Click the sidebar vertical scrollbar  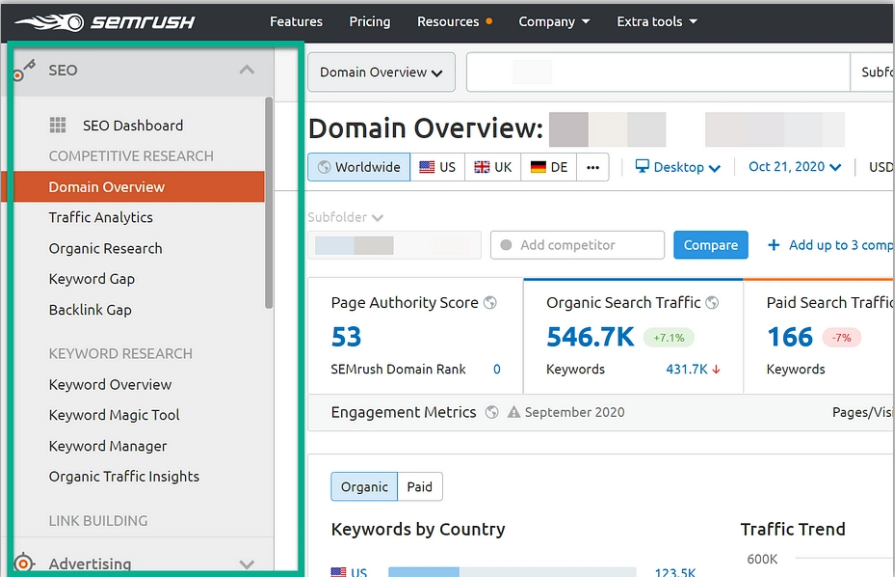point(269,203)
